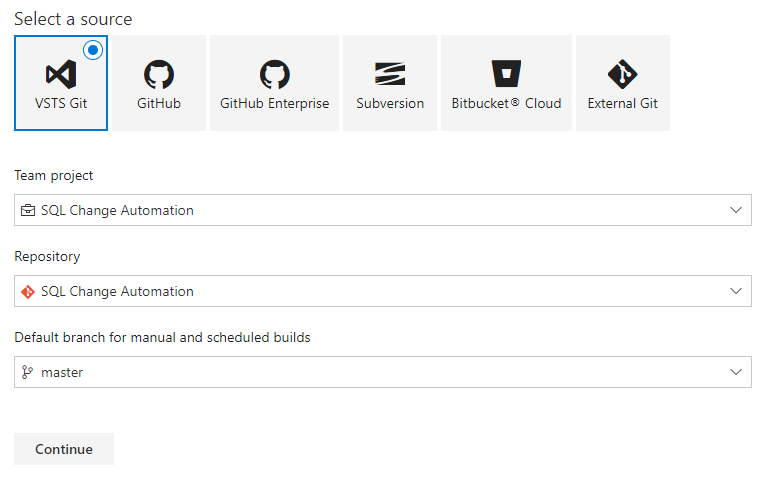The width and height of the screenshot is (774, 486).
Task: Open the Repository dropdown chevron
Action: tap(736, 291)
